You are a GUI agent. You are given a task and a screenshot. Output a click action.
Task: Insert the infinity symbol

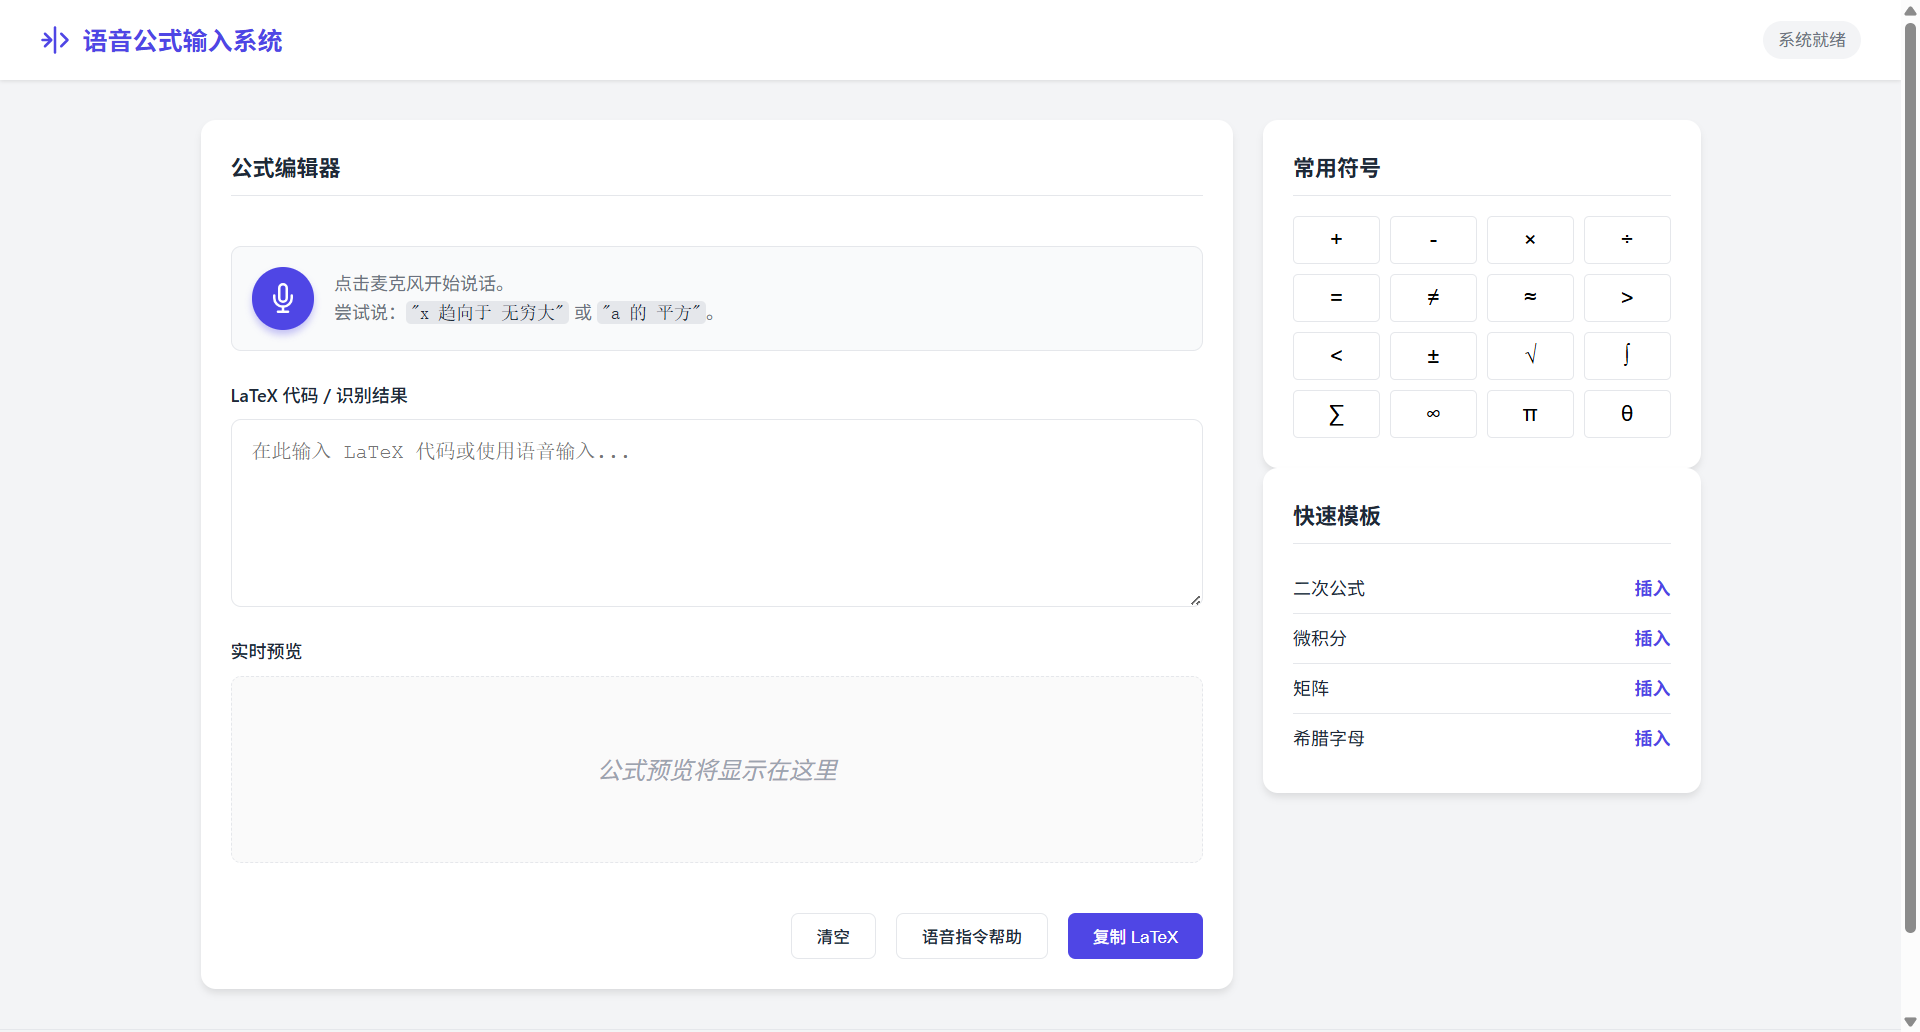pos(1433,413)
